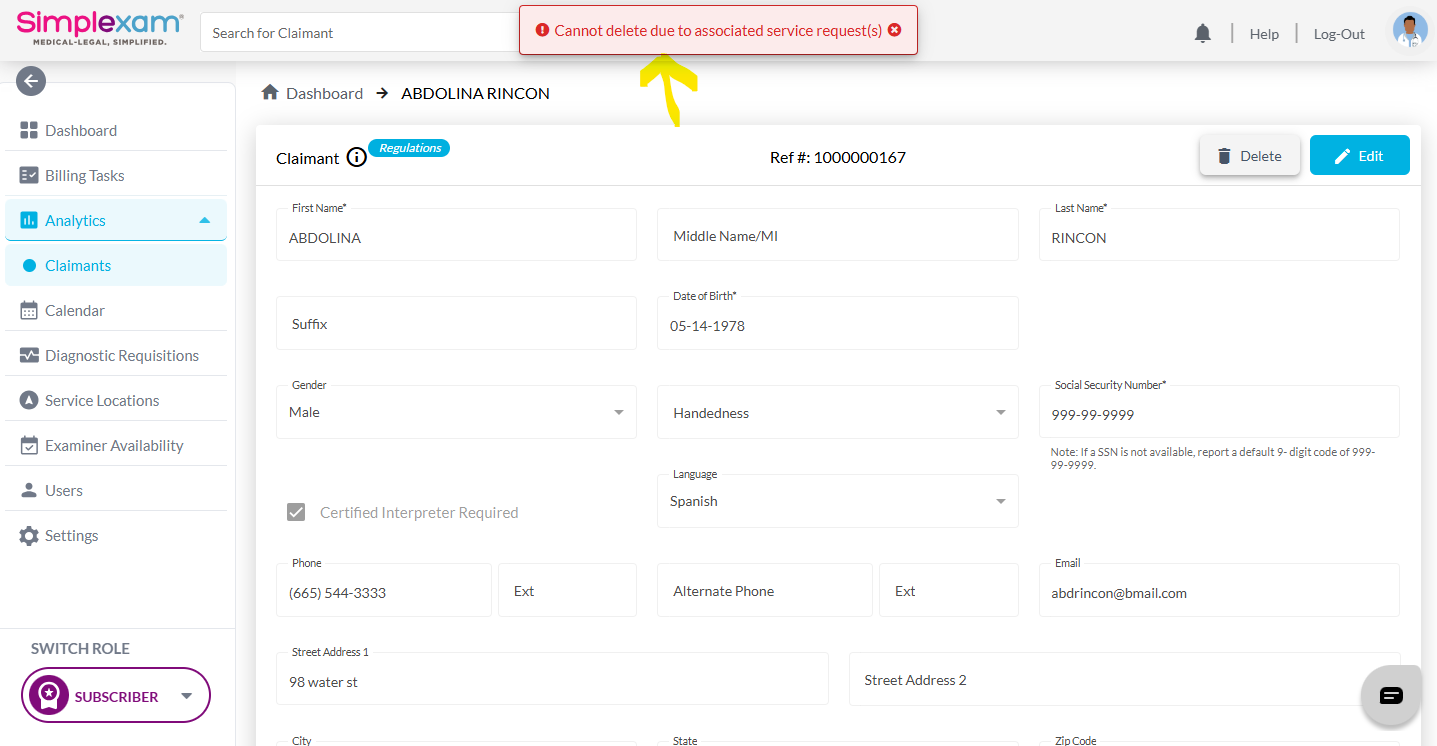The height and width of the screenshot is (746, 1437).
Task: Click the Phone number field
Action: pyautogui.click(x=384, y=590)
